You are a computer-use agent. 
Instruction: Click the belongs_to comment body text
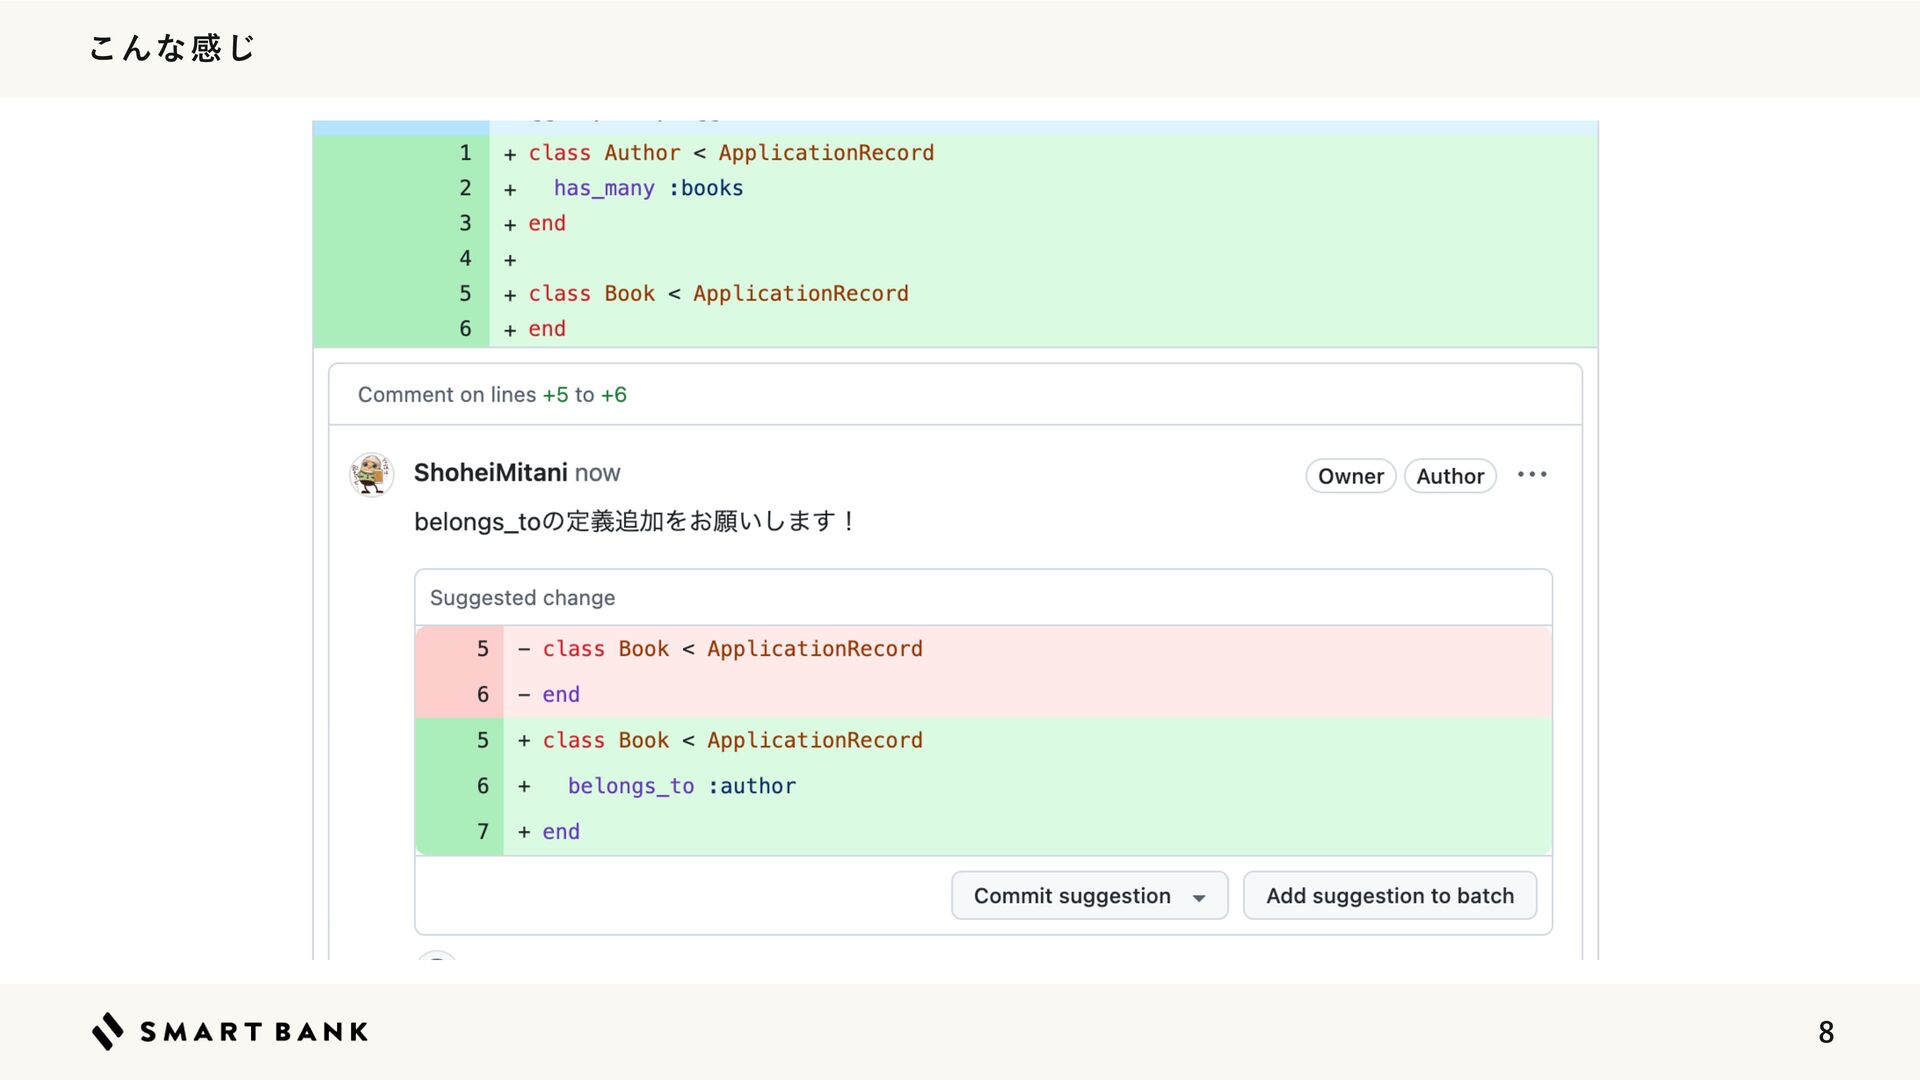point(634,522)
